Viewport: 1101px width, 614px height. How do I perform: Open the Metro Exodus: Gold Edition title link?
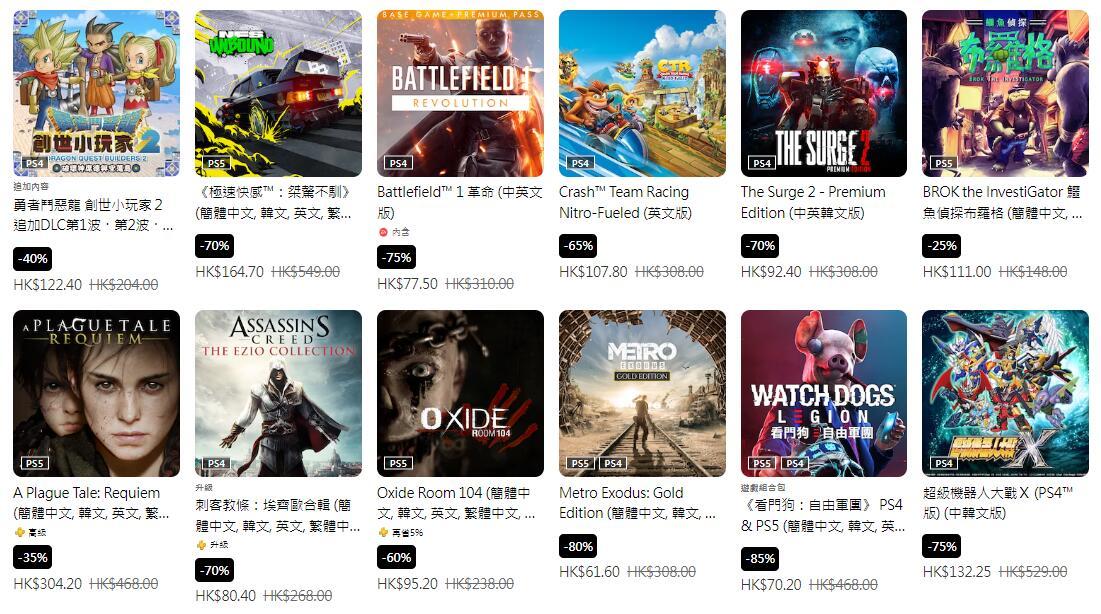(x=637, y=503)
